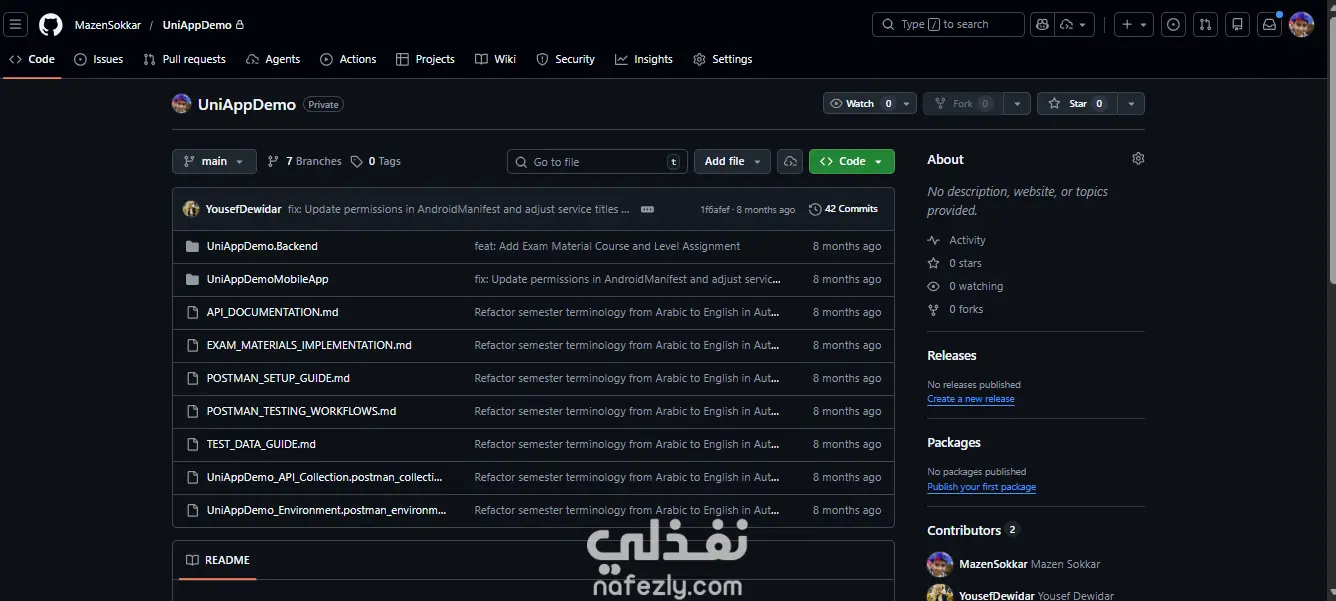Viewport: 1336px width, 601px height.
Task: Open commit message 'feat: Add Exam Material Course'
Action: 607,246
